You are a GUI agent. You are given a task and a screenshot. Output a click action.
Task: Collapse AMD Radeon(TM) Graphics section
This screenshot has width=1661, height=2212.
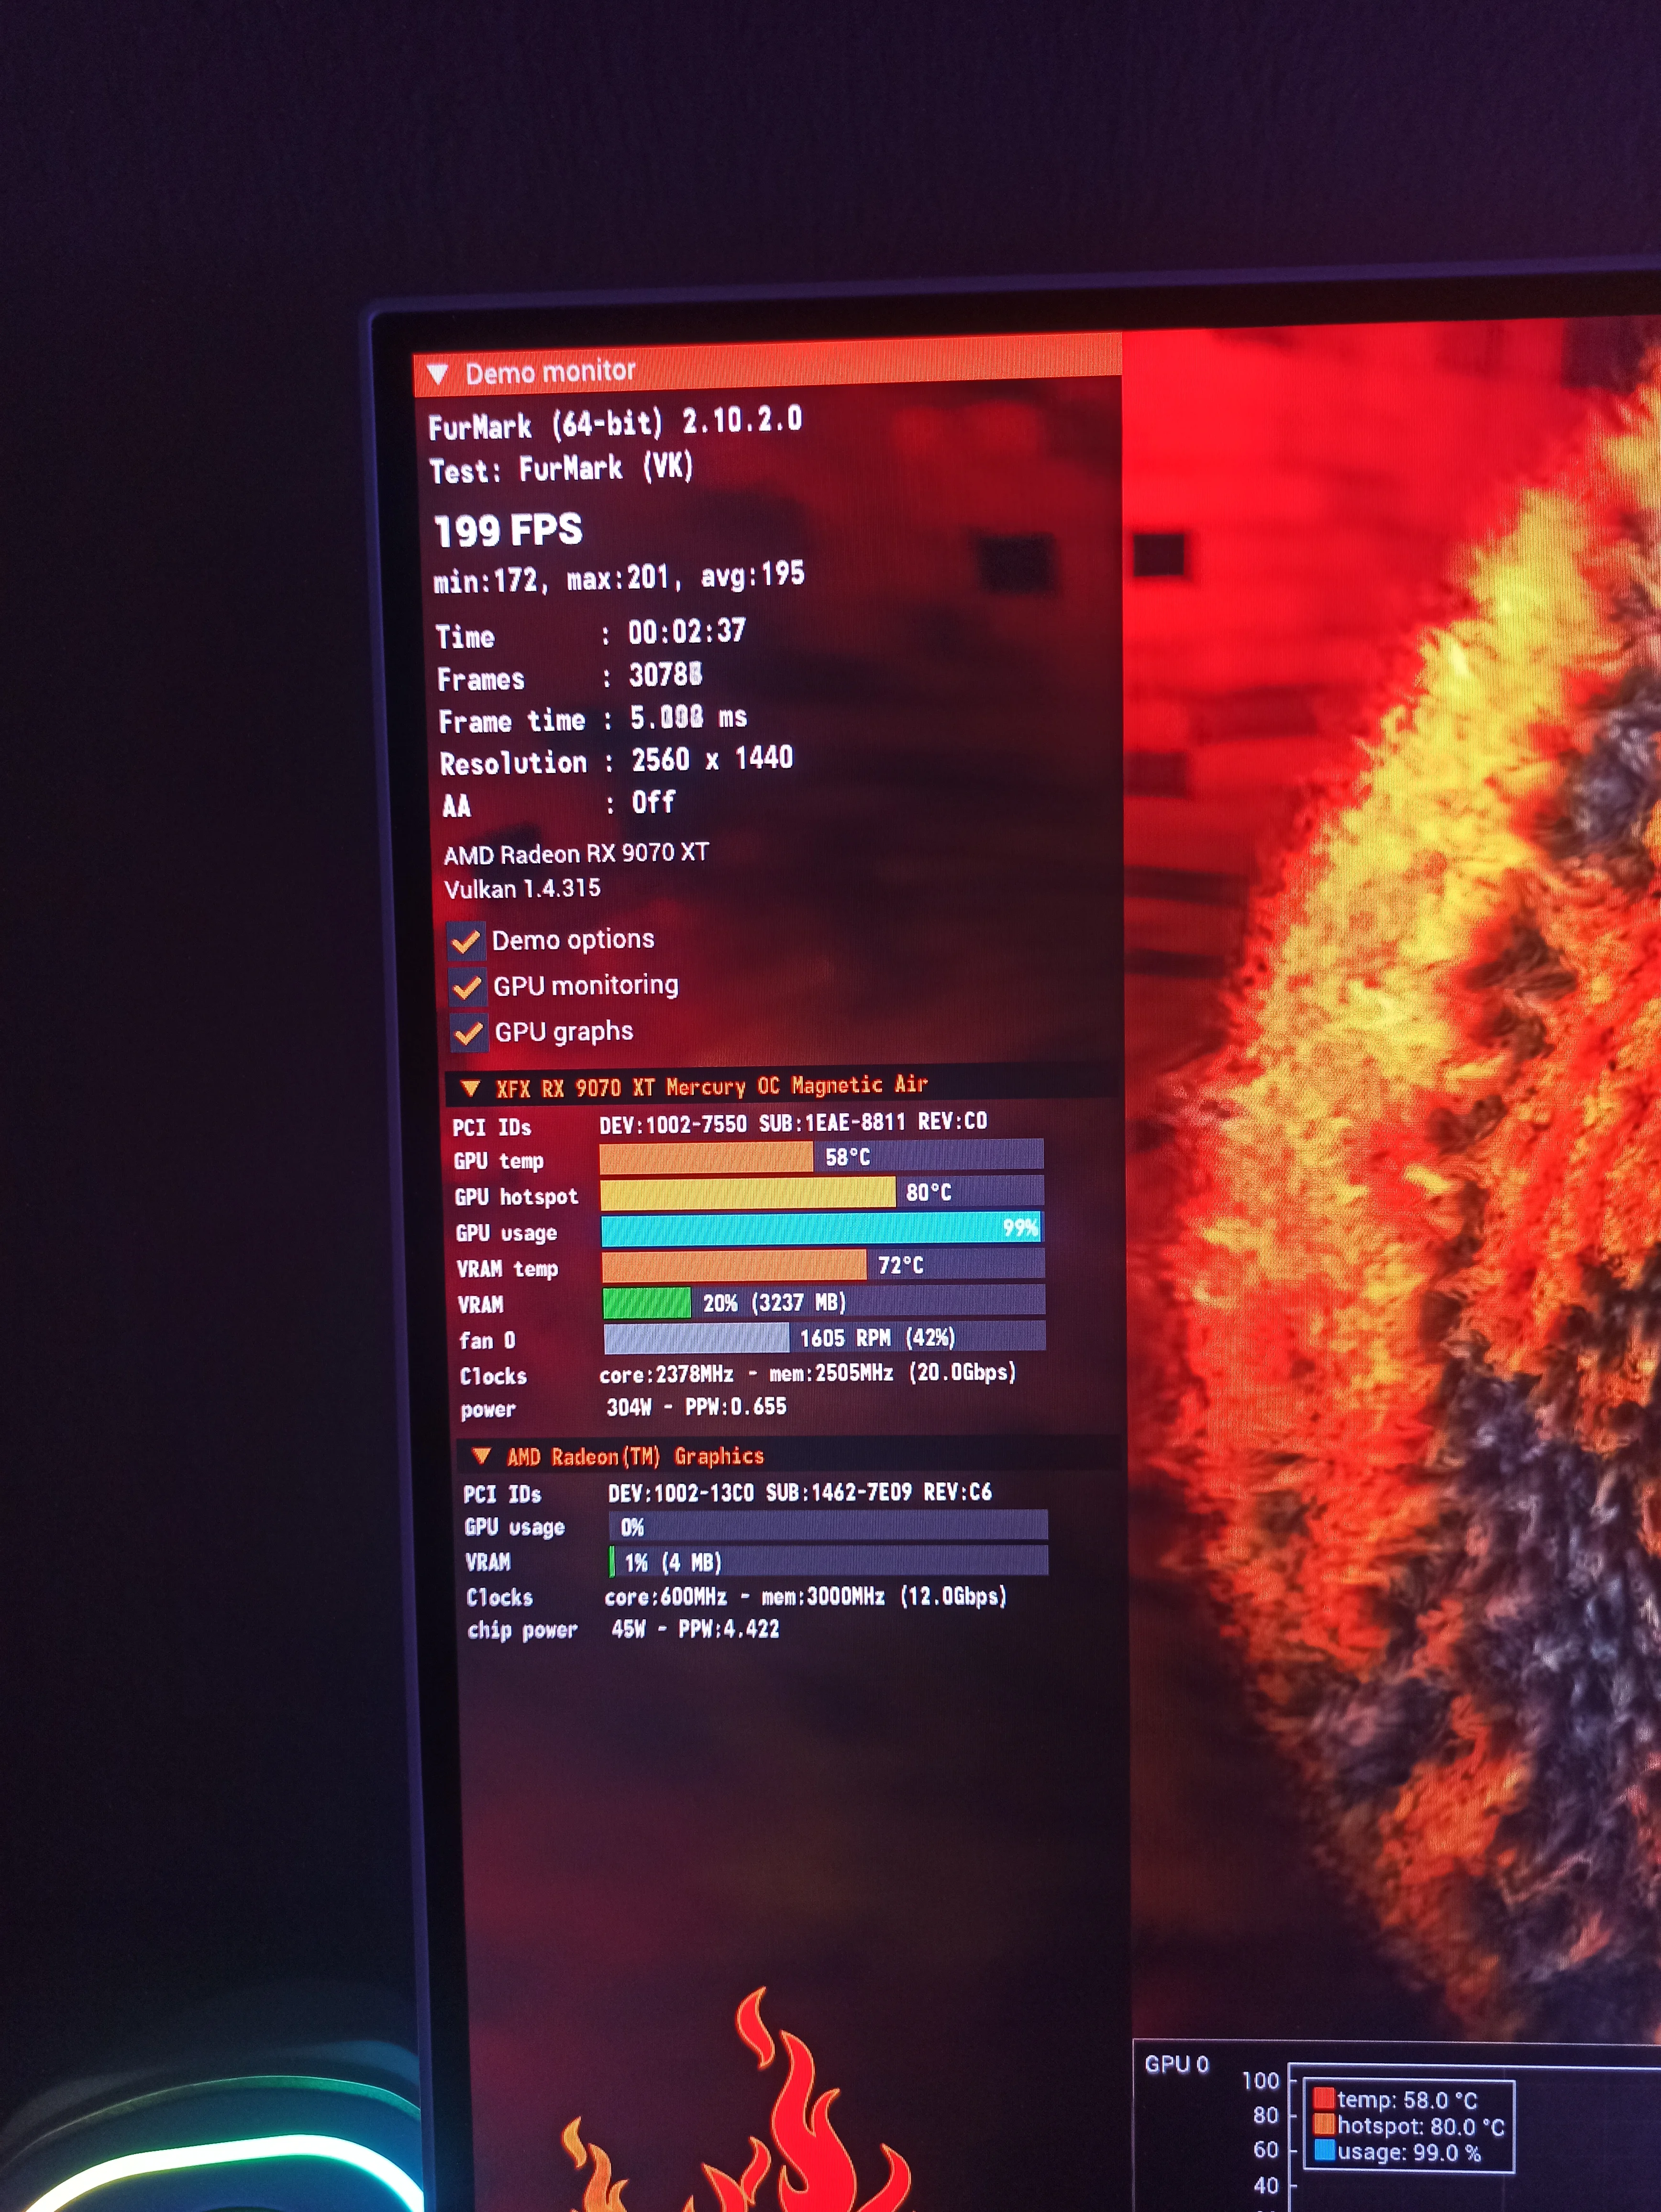point(482,1456)
